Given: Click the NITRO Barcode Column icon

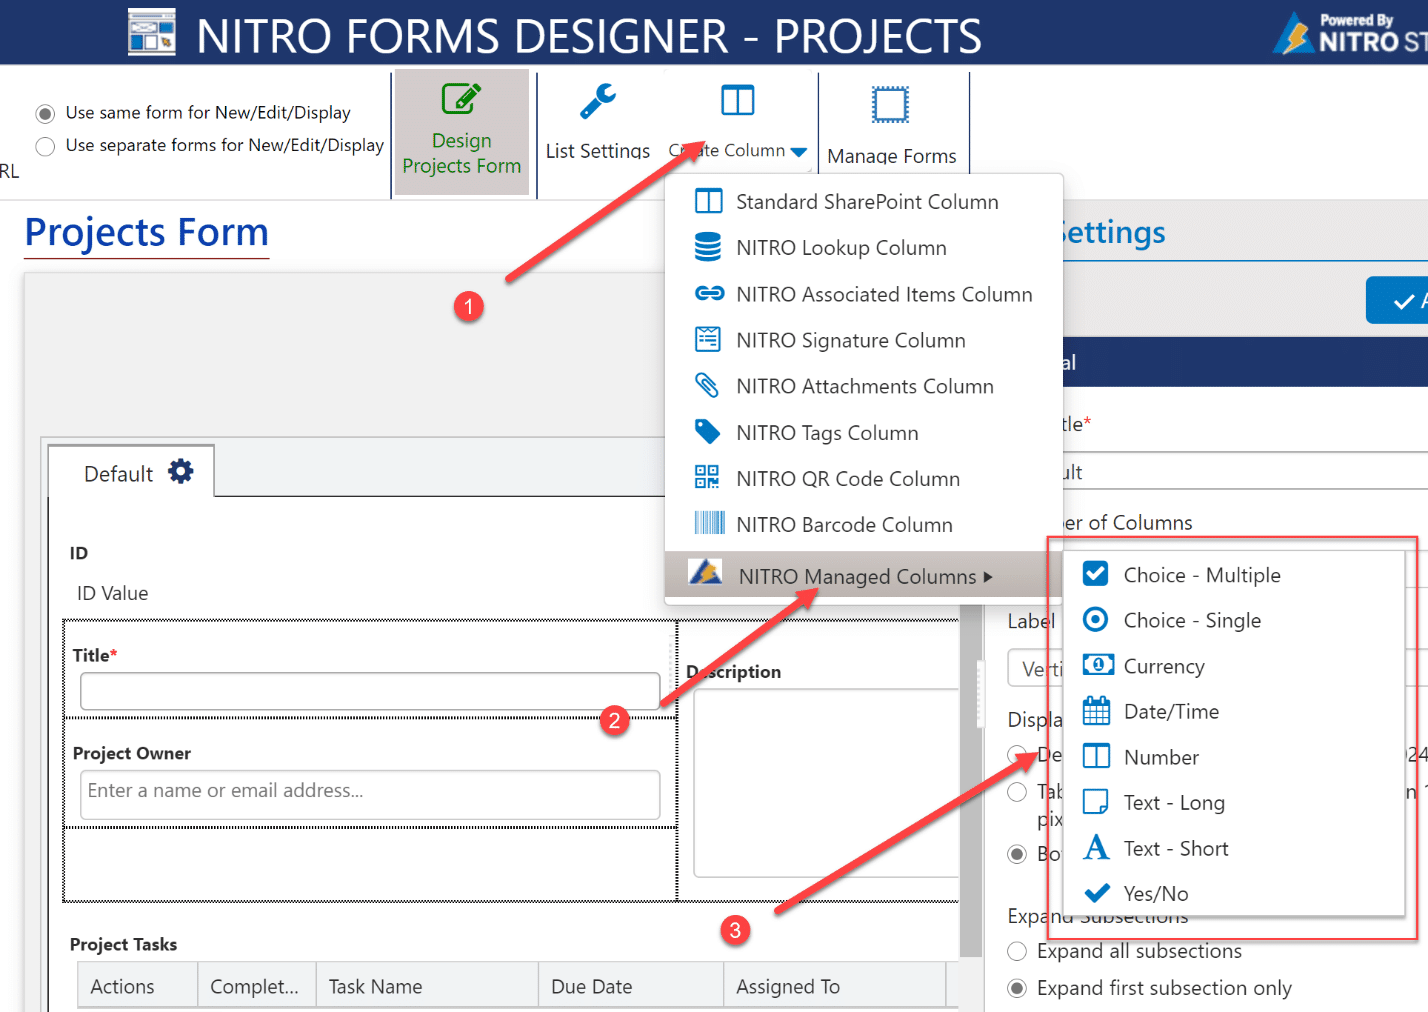Looking at the screenshot, I should pyautogui.click(x=709, y=523).
